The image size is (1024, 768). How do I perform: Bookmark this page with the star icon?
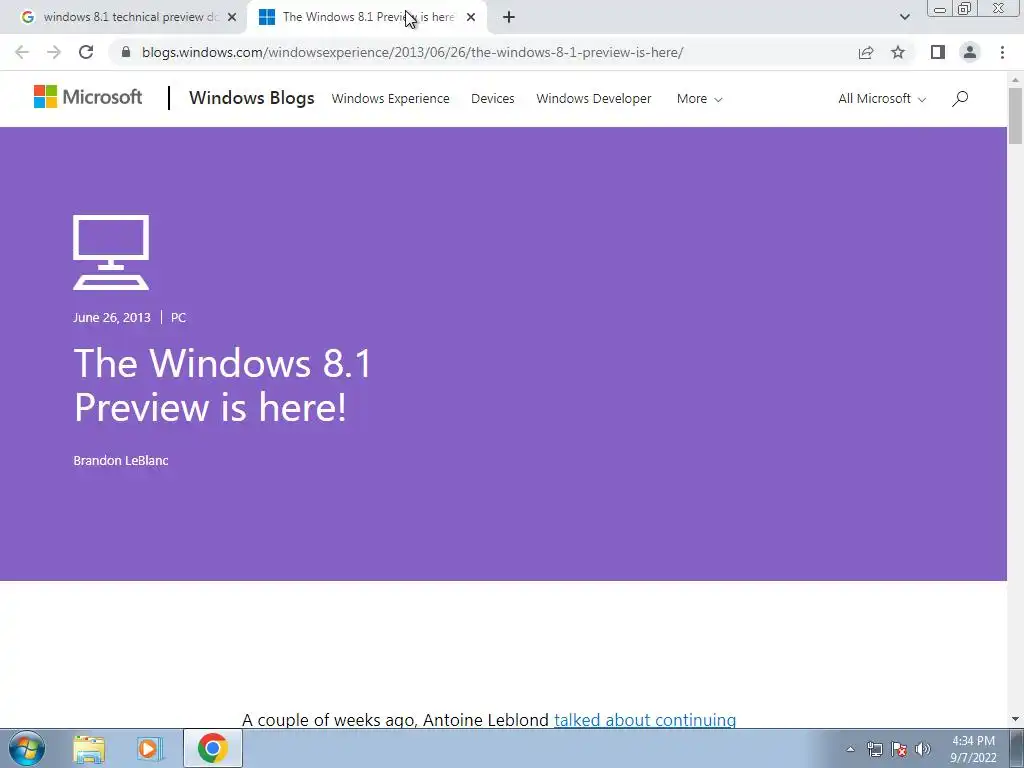pos(899,52)
